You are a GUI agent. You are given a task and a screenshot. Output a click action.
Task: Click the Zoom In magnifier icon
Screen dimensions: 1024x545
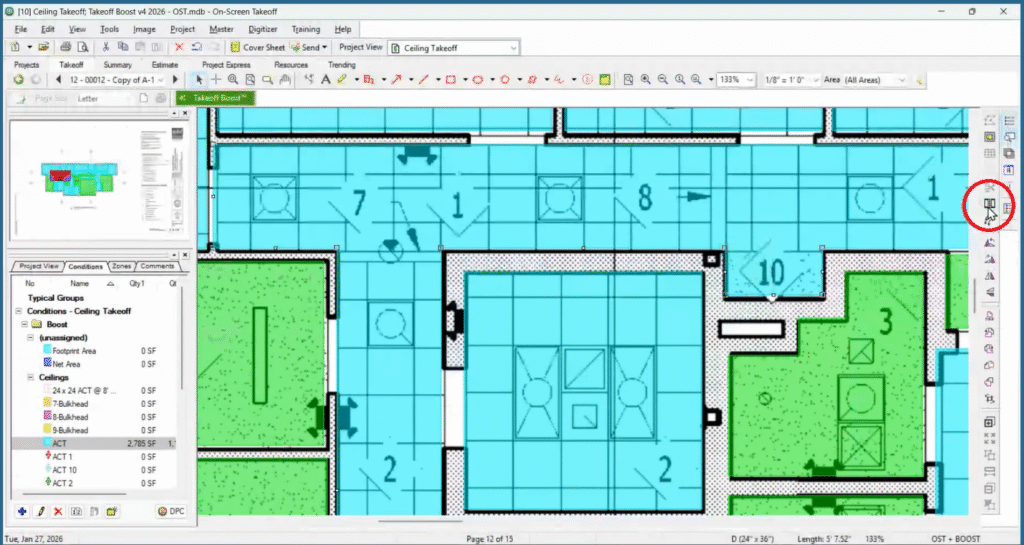[x=645, y=80]
